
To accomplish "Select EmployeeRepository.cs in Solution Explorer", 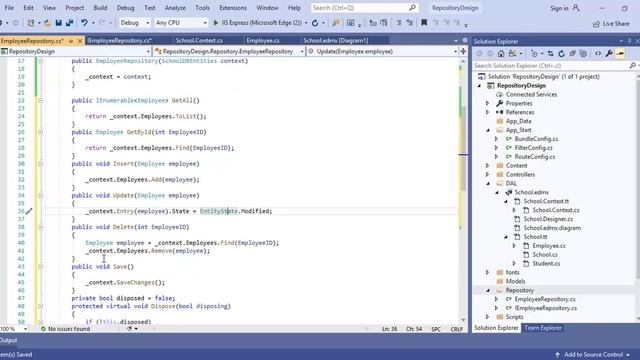I will coord(545,299).
